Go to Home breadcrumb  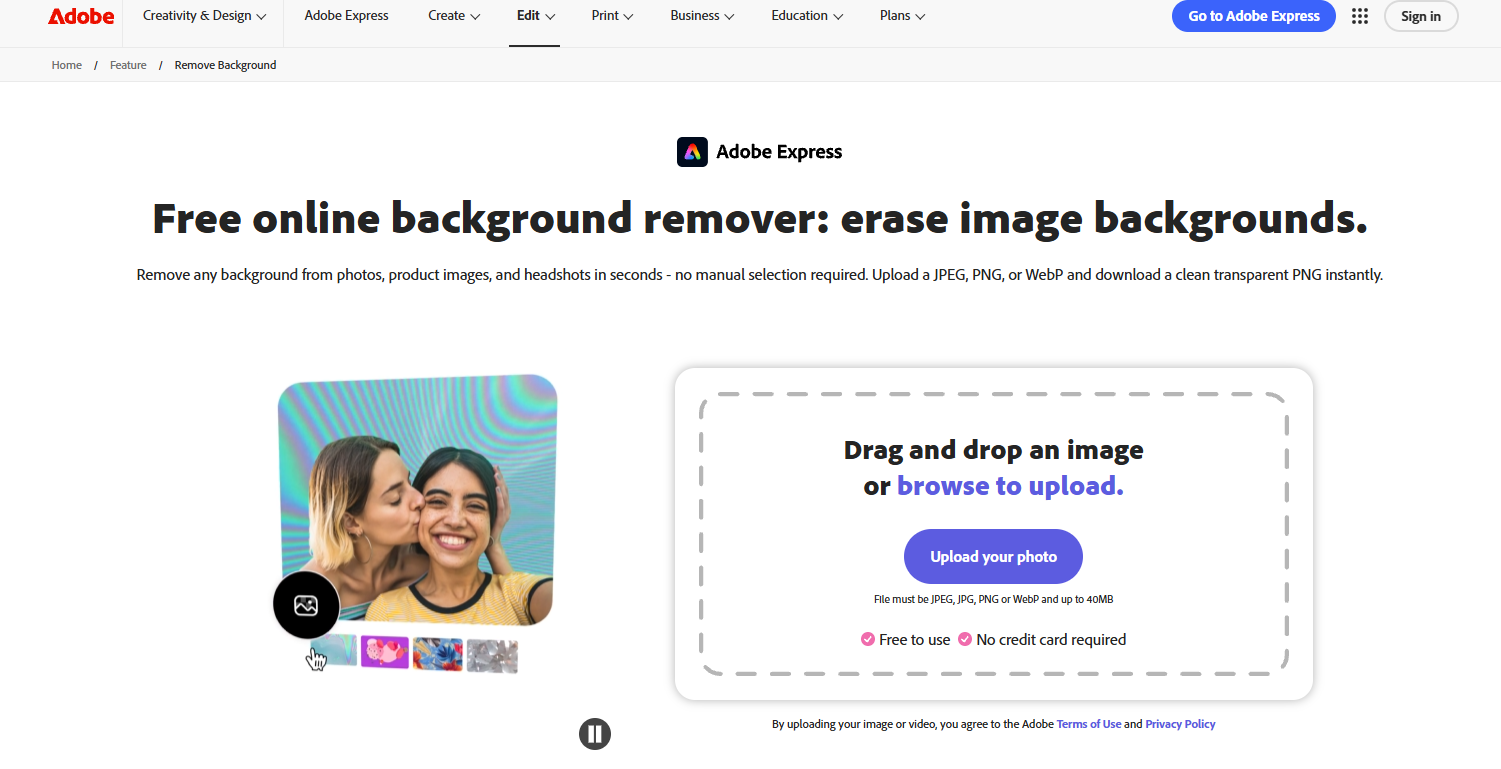point(67,65)
